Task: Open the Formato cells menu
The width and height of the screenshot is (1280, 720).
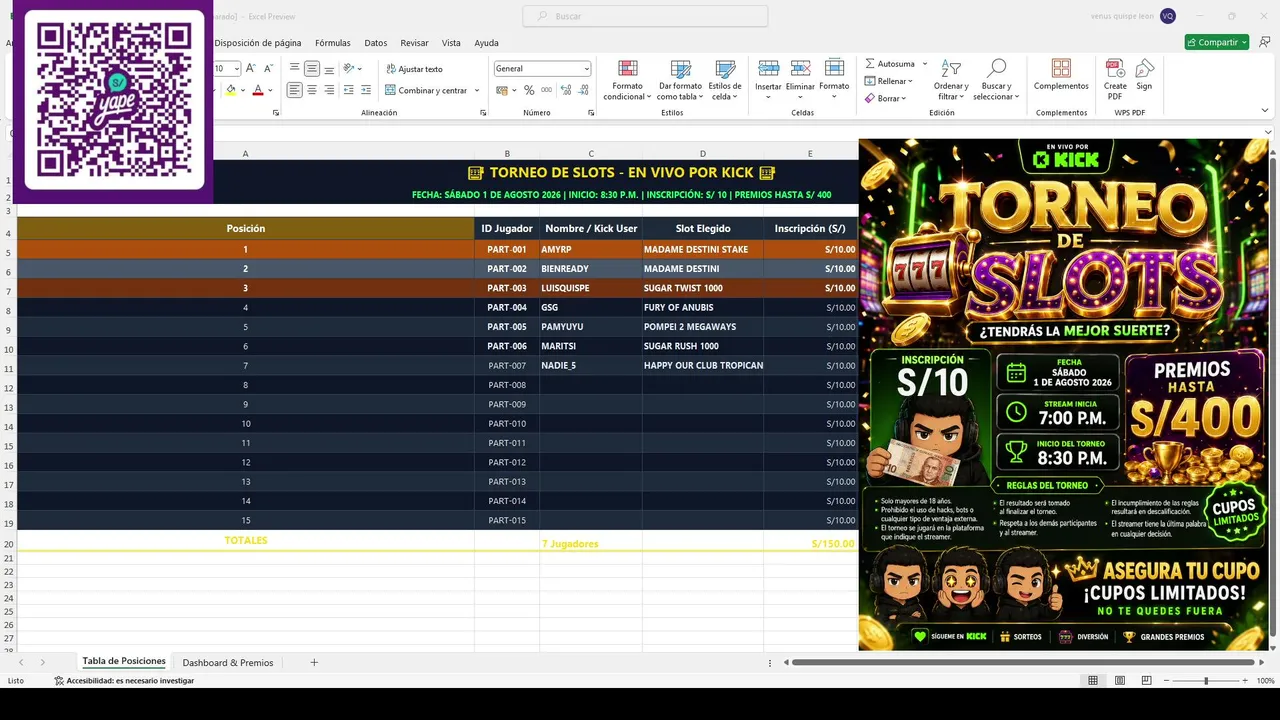Action: click(834, 80)
